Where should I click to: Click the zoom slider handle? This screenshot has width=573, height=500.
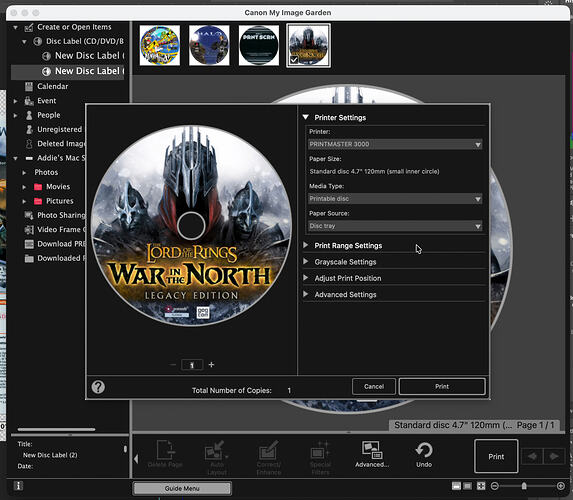click(x=524, y=486)
